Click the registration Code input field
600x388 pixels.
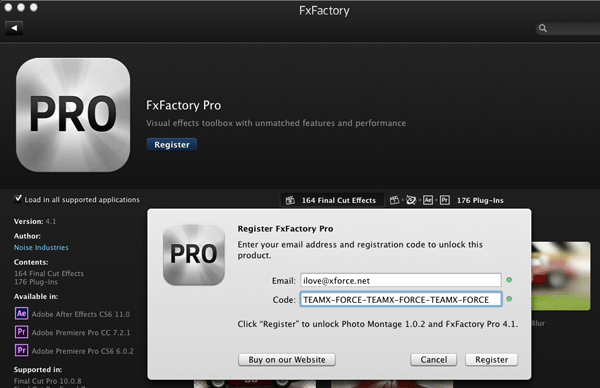pos(401,299)
